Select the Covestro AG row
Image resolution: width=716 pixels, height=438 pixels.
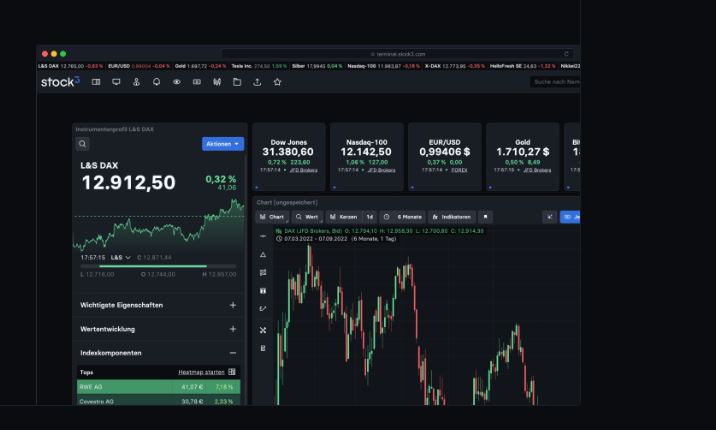158,401
